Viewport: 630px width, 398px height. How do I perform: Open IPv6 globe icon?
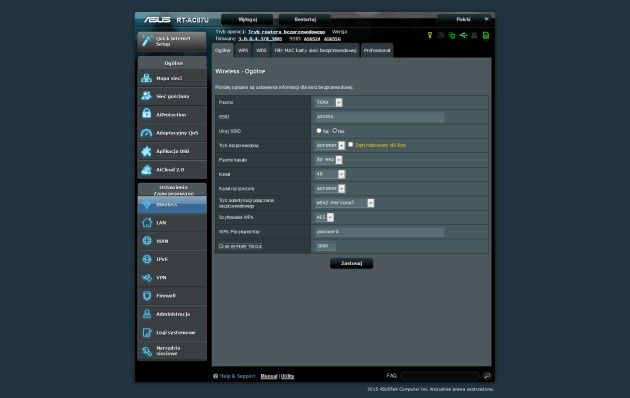coord(147,259)
